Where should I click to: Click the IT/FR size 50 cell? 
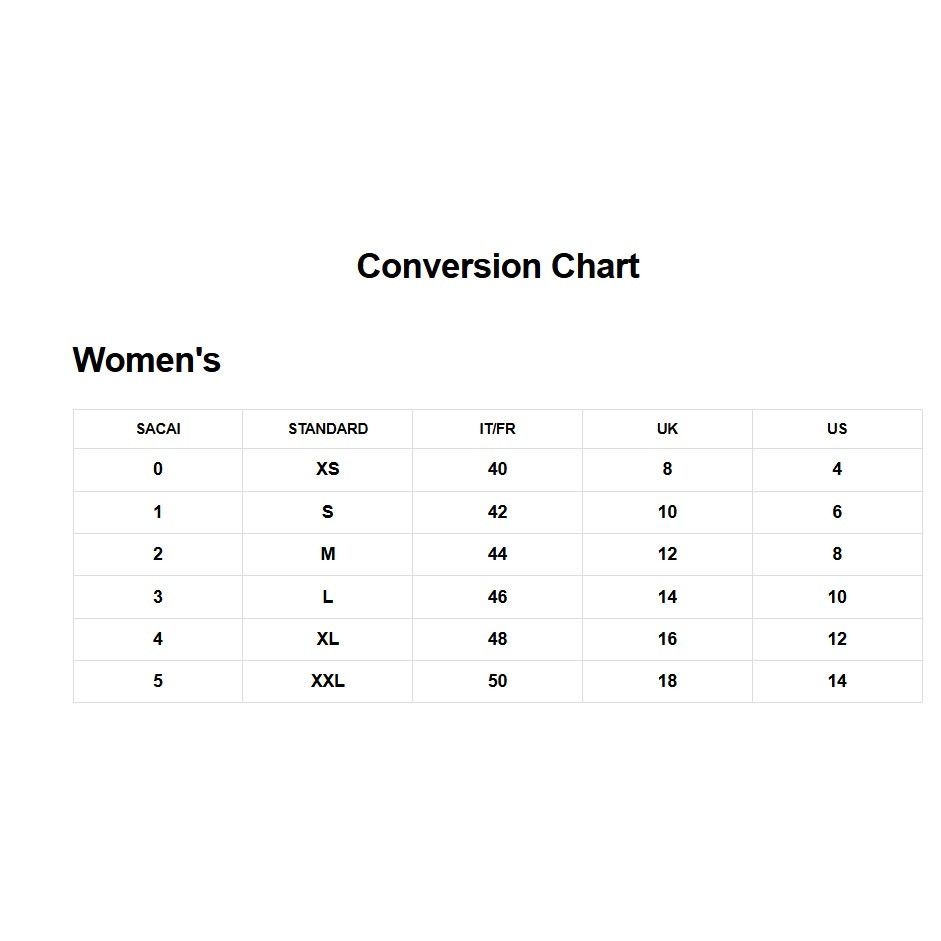point(498,681)
